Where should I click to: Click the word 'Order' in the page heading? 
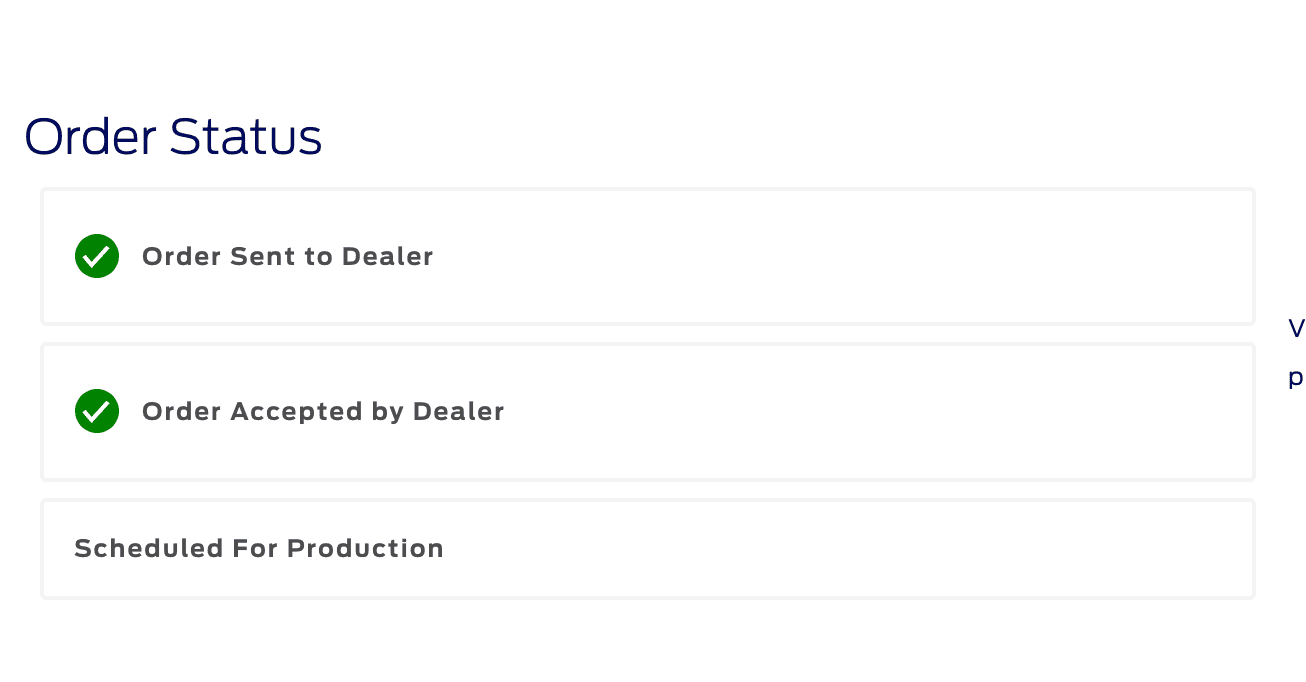90,137
